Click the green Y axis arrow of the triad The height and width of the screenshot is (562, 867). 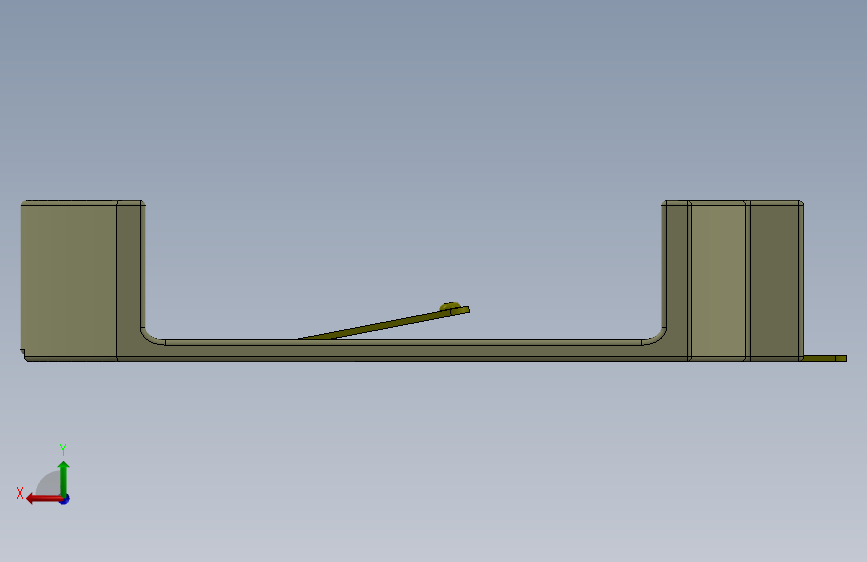[x=64, y=478]
